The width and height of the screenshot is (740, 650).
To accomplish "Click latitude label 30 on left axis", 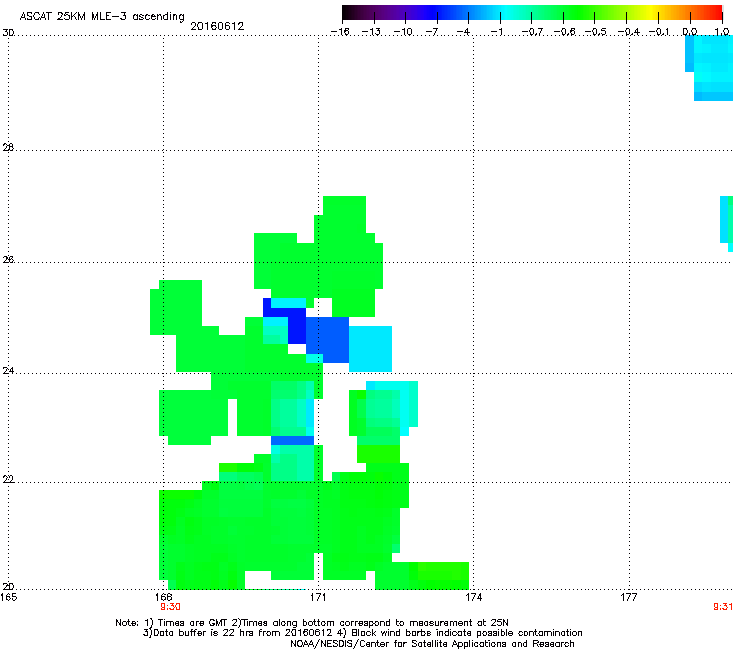I will [x=8, y=33].
